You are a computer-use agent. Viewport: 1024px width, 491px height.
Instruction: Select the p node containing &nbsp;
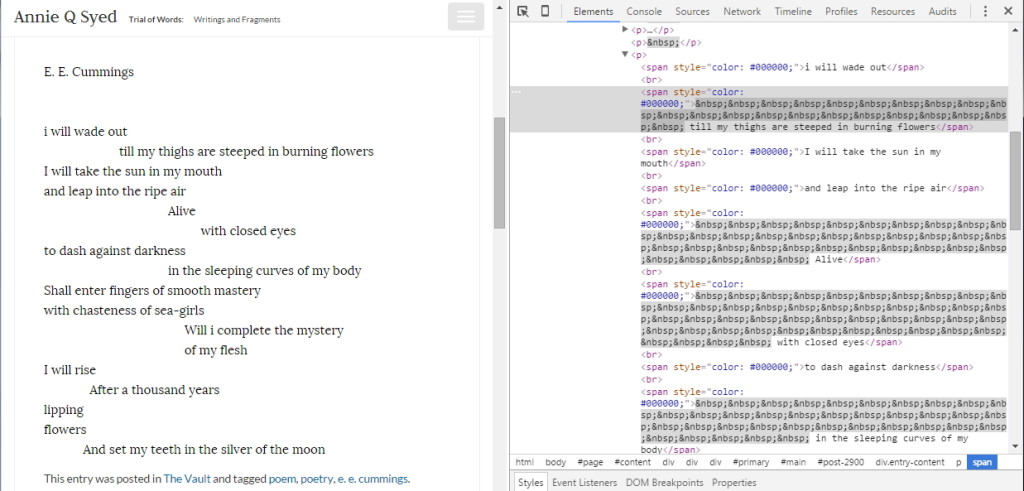[x=666, y=42]
